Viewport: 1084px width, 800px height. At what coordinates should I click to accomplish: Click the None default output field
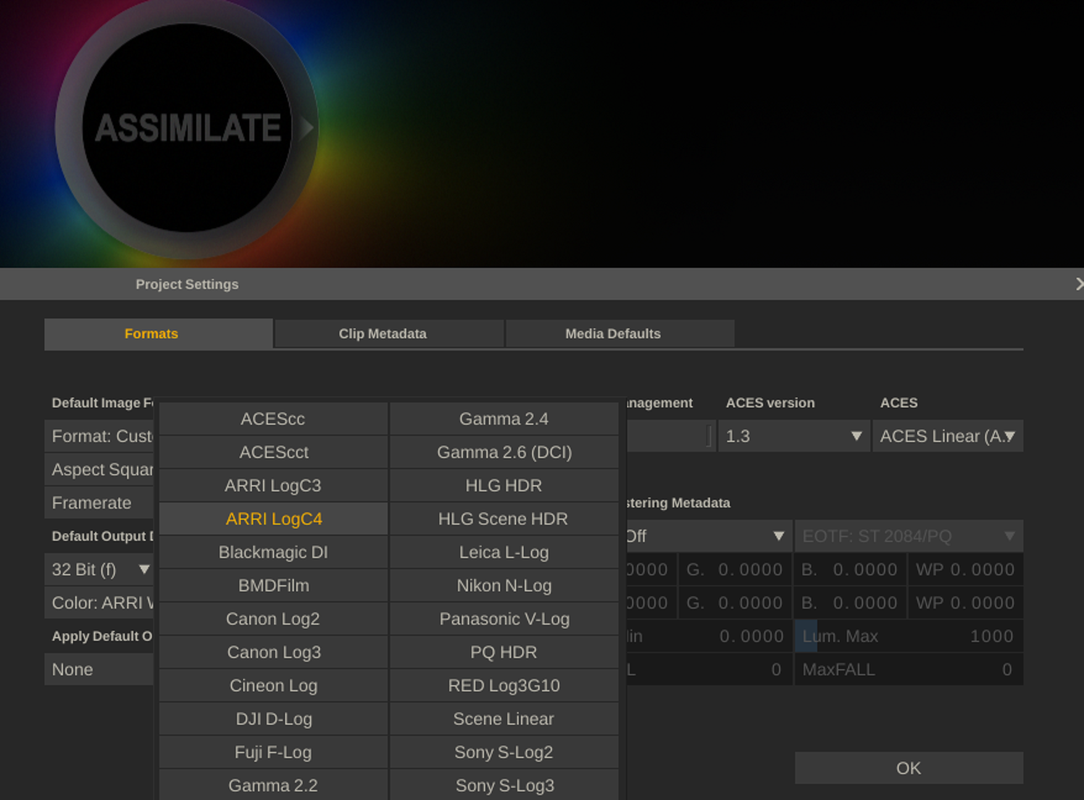[x=100, y=669]
